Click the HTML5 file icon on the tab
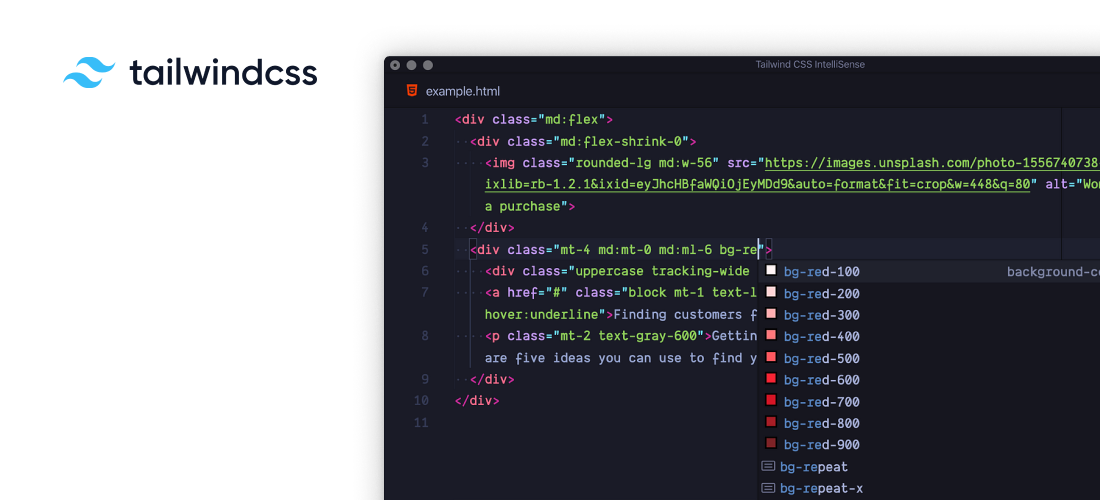Viewport: 1100px width, 500px height. (x=411, y=90)
